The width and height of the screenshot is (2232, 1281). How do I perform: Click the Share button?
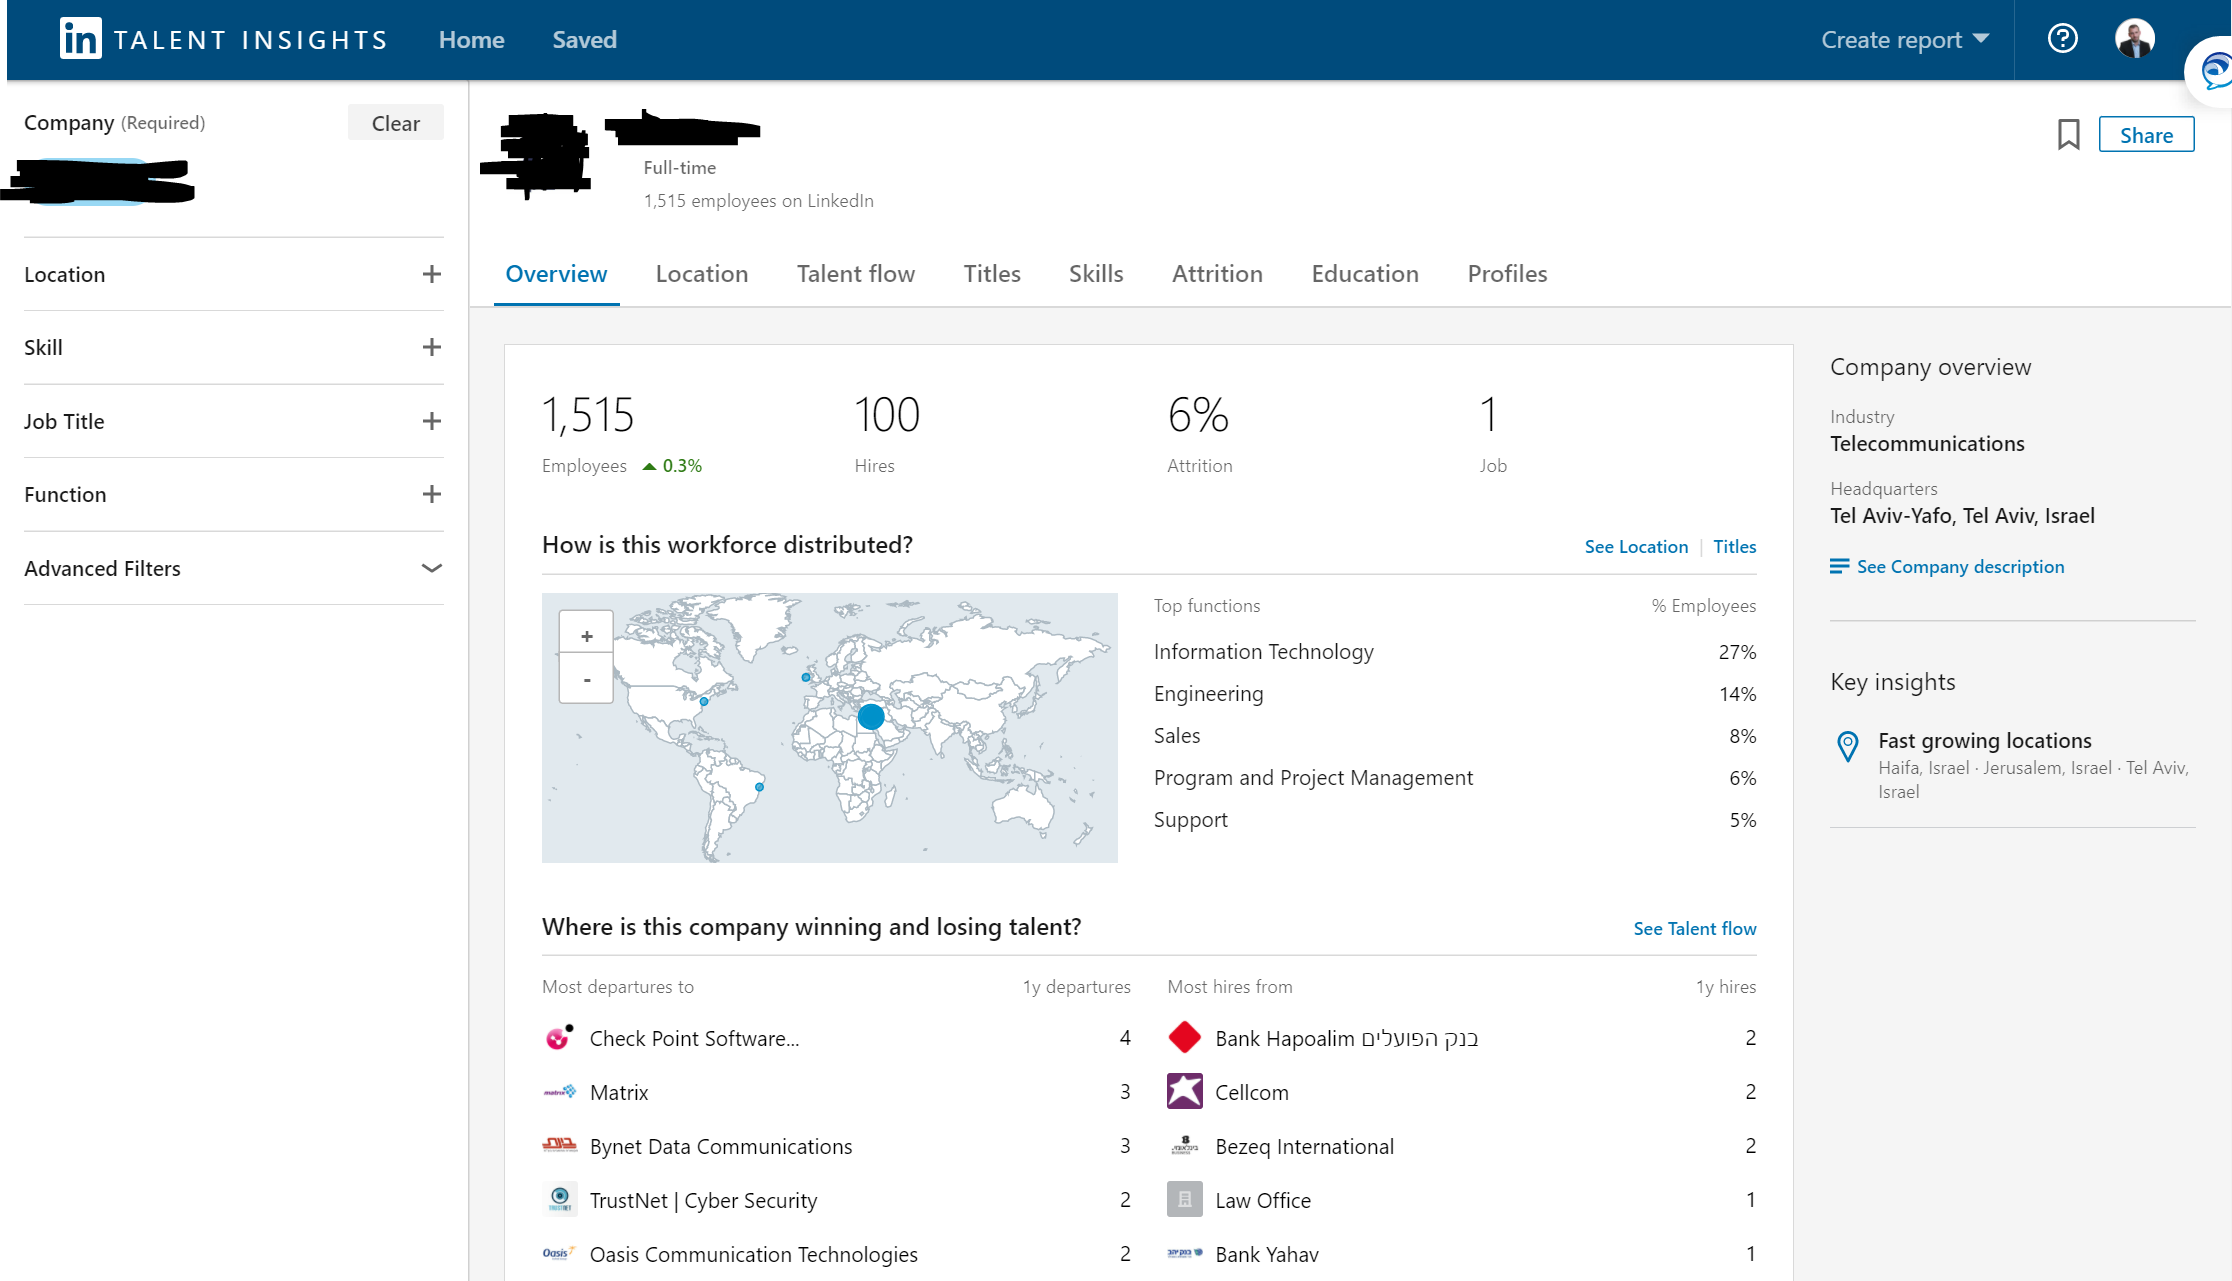tap(2146, 135)
